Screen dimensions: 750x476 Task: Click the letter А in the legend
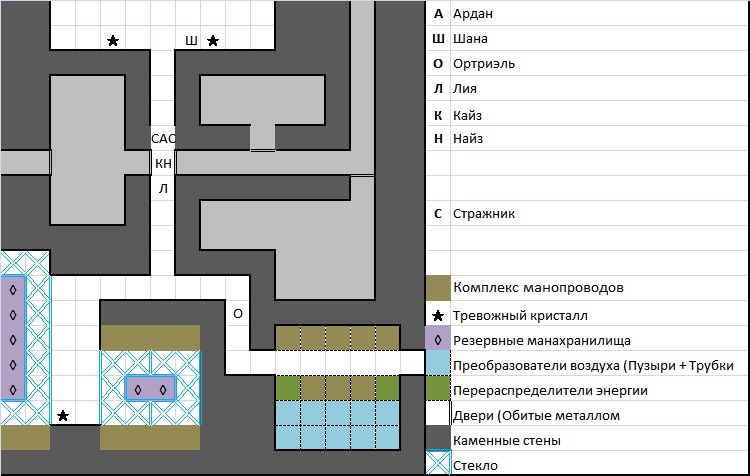click(438, 14)
